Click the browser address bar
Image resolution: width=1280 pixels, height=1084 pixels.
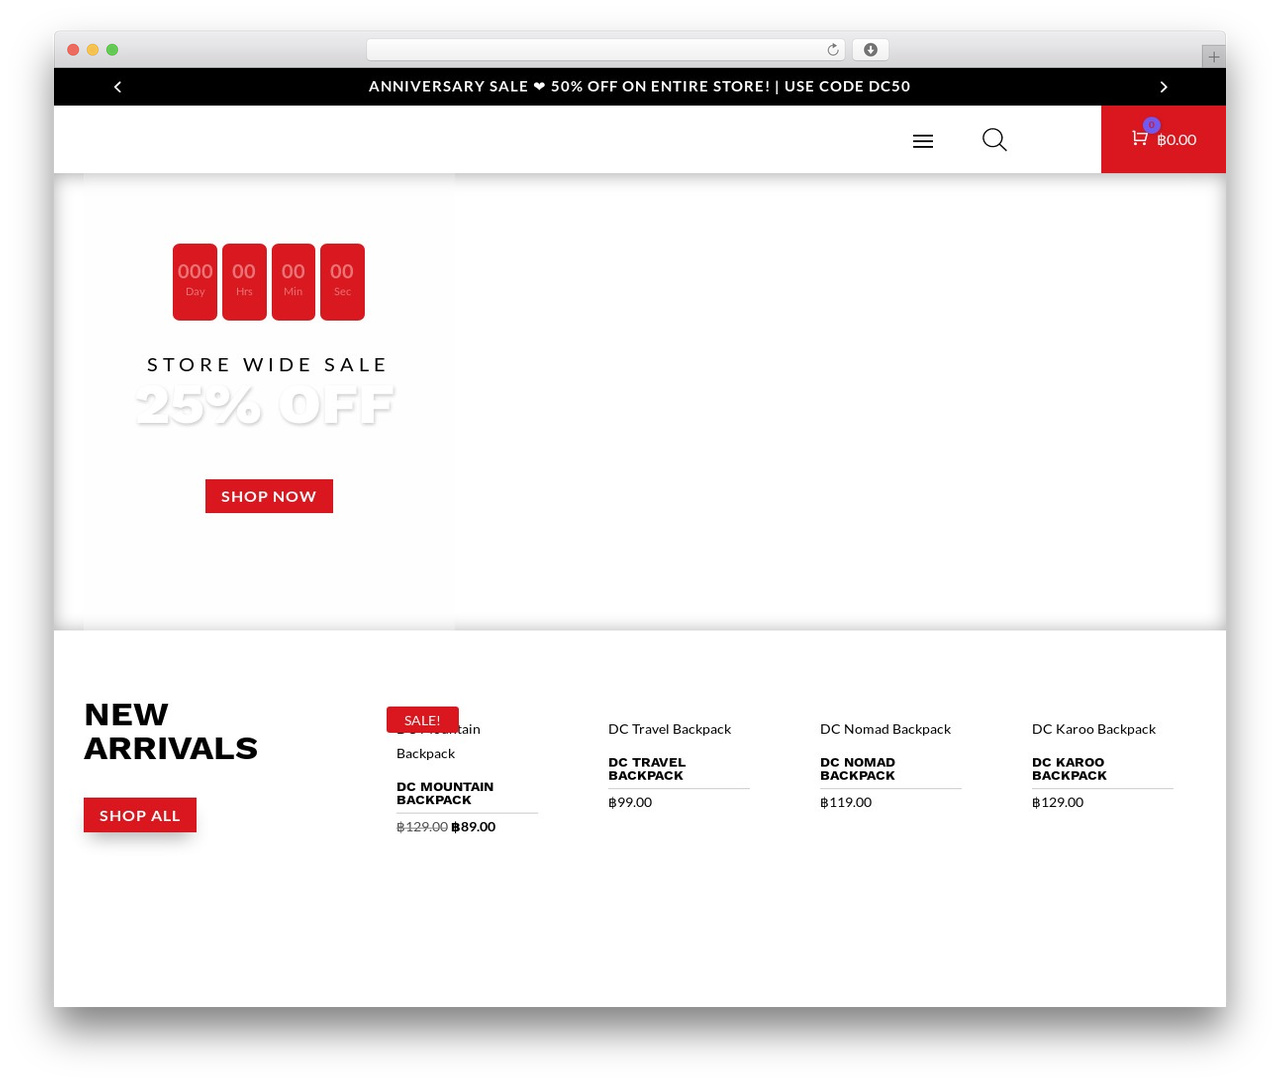[606, 50]
